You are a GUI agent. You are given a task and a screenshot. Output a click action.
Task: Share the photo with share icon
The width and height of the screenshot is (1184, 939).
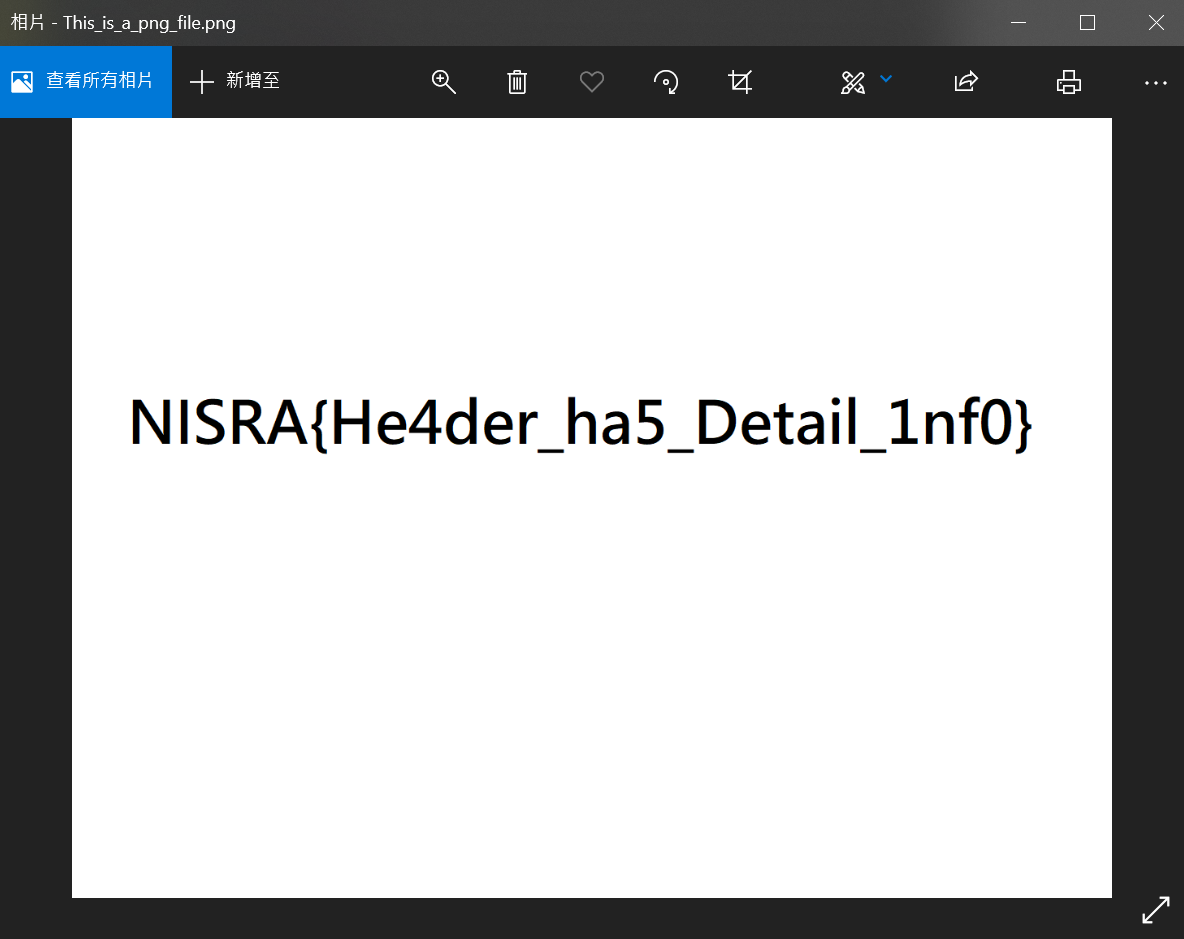966,81
